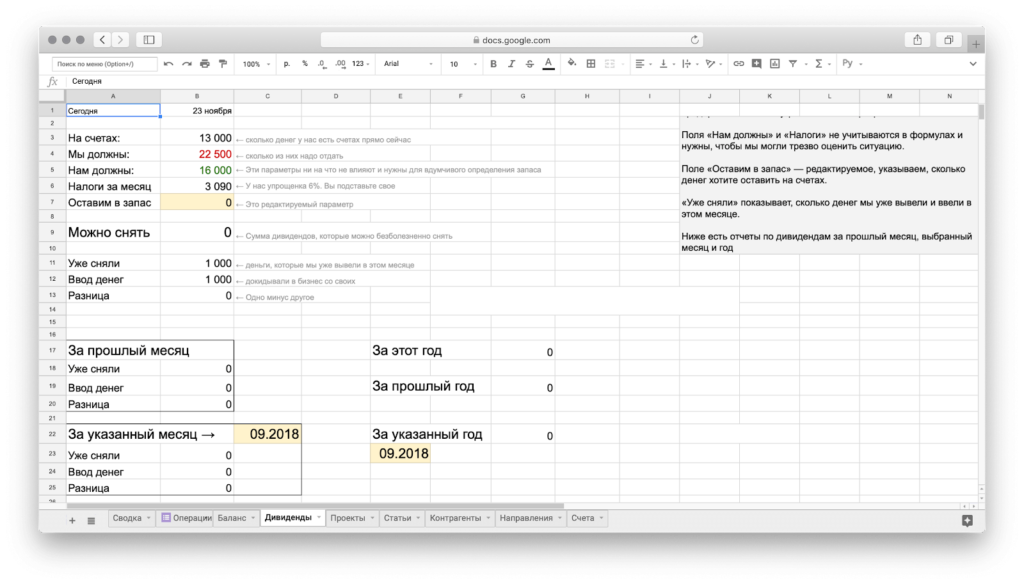Open the all sheets list button
Image resolution: width=1024 pixels, height=584 pixels.
click(91, 520)
